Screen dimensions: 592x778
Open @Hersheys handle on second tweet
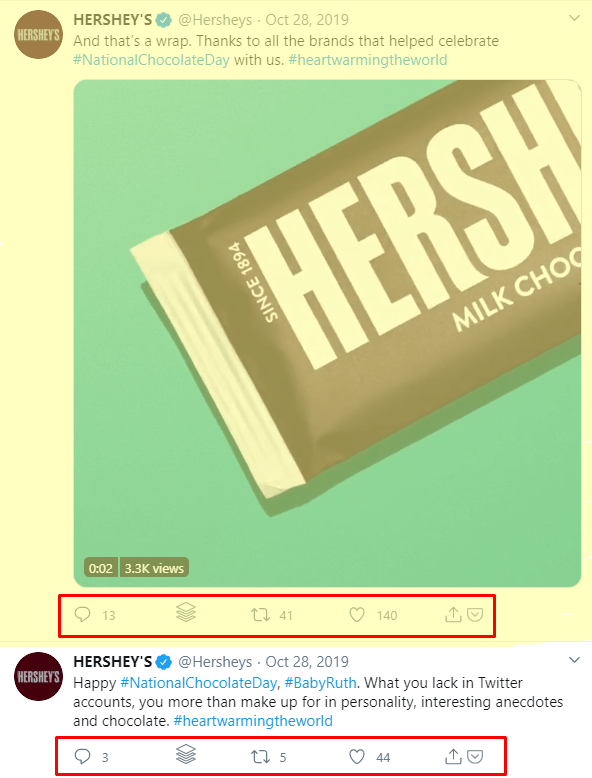215,661
